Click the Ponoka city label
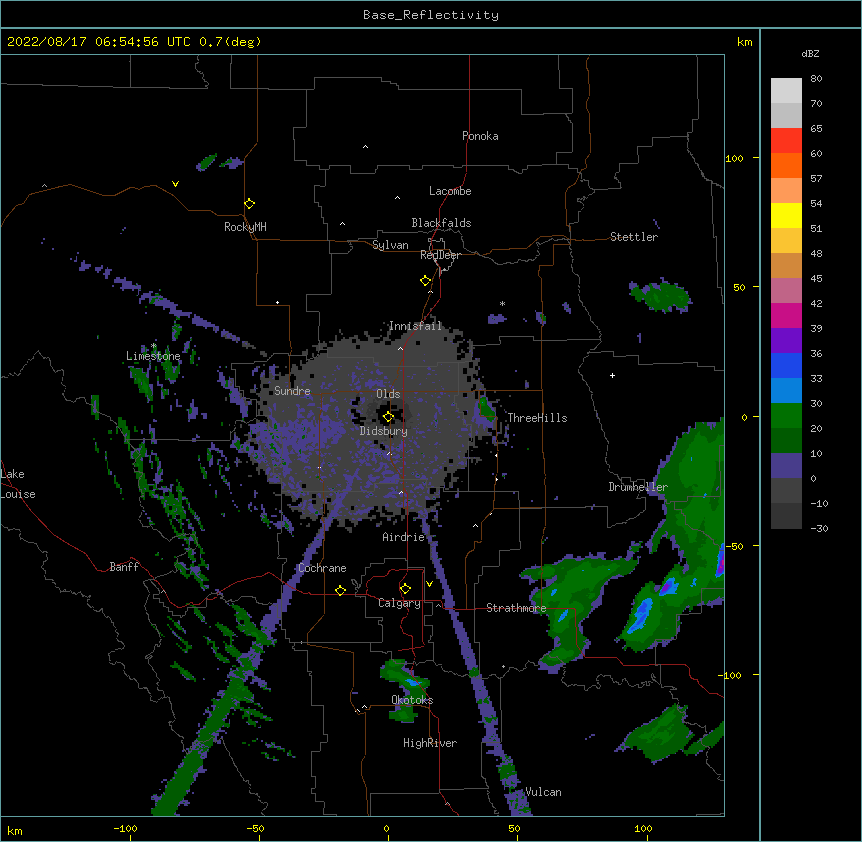 [x=480, y=136]
